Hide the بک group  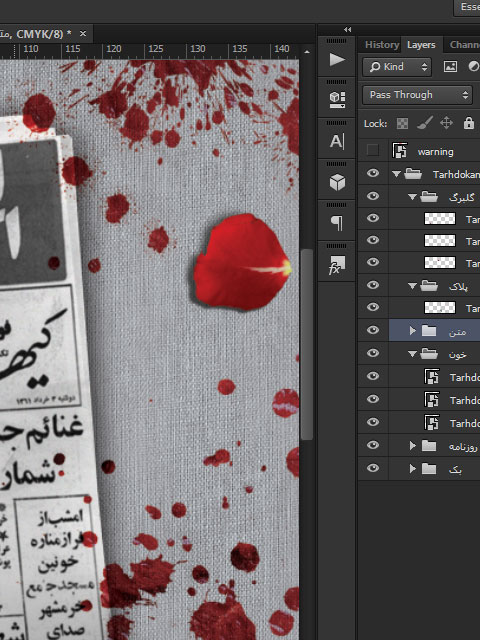click(x=373, y=469)
